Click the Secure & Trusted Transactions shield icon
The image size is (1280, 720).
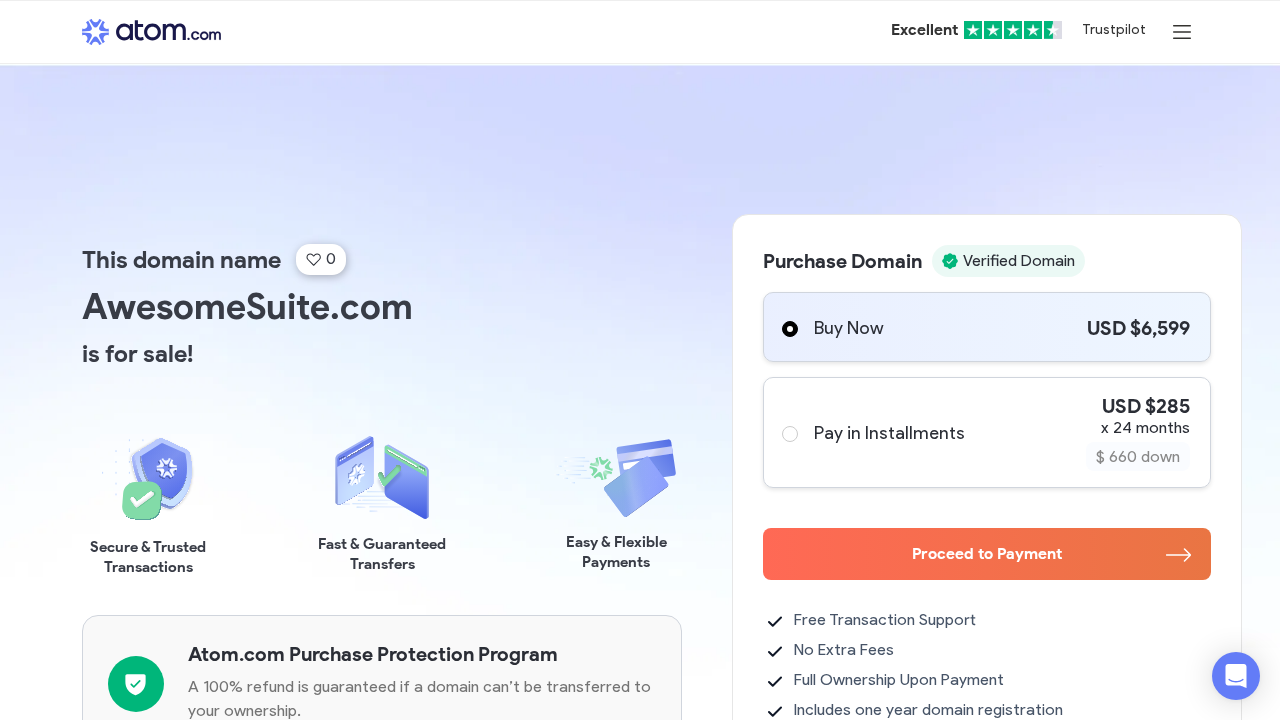click(x=149, y=478)
